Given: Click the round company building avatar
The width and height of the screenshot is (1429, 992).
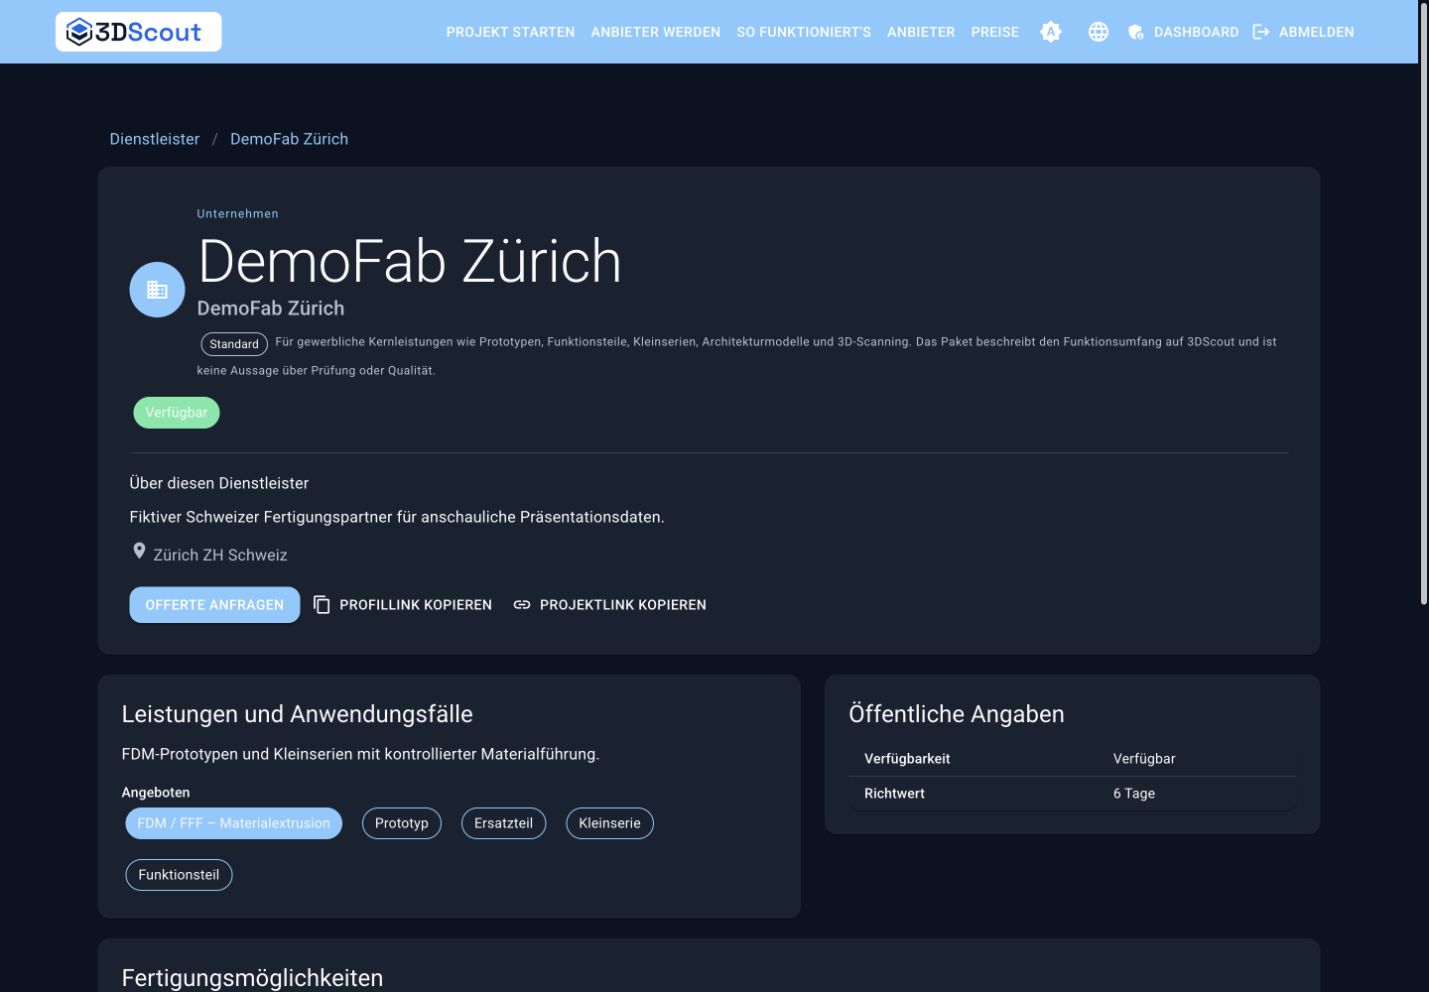Looking at the screenshot, I should [x=157, y=290].
